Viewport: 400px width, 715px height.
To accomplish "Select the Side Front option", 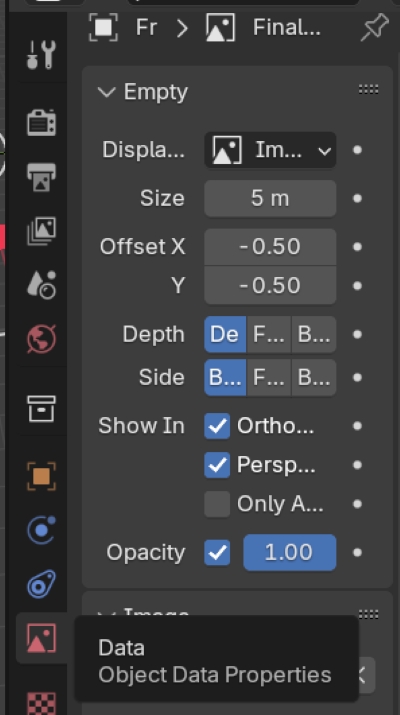I will [x=269, y=378].
